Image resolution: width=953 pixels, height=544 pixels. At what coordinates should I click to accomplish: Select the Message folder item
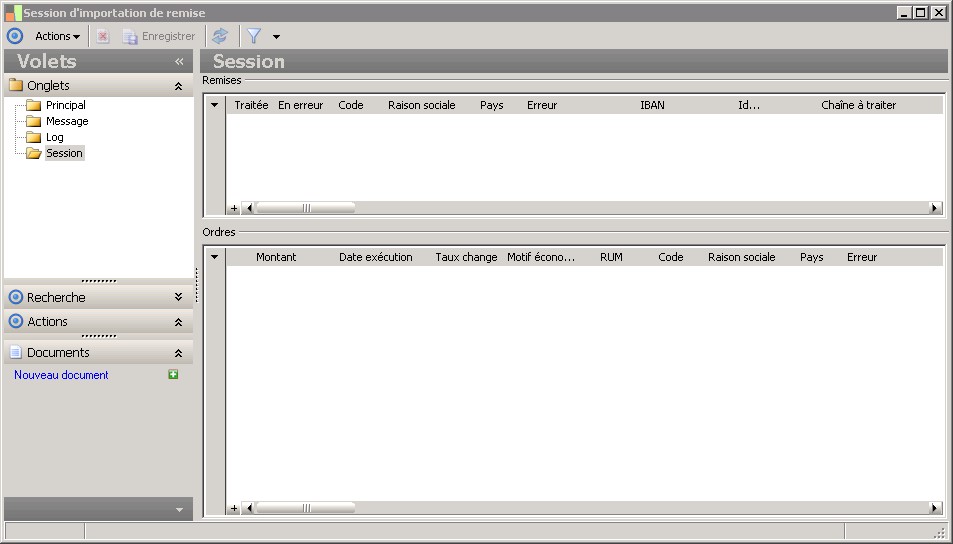coord(67,121)
